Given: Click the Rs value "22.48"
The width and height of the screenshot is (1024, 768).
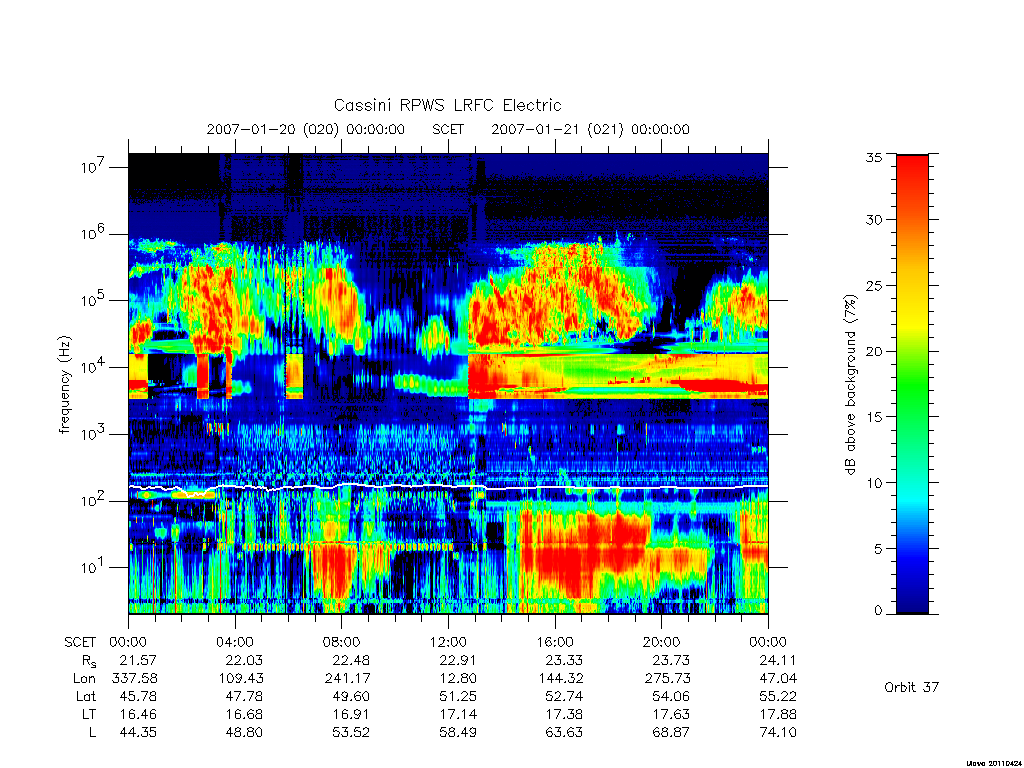Looking at the screenshot, I should tap(351, 660).
